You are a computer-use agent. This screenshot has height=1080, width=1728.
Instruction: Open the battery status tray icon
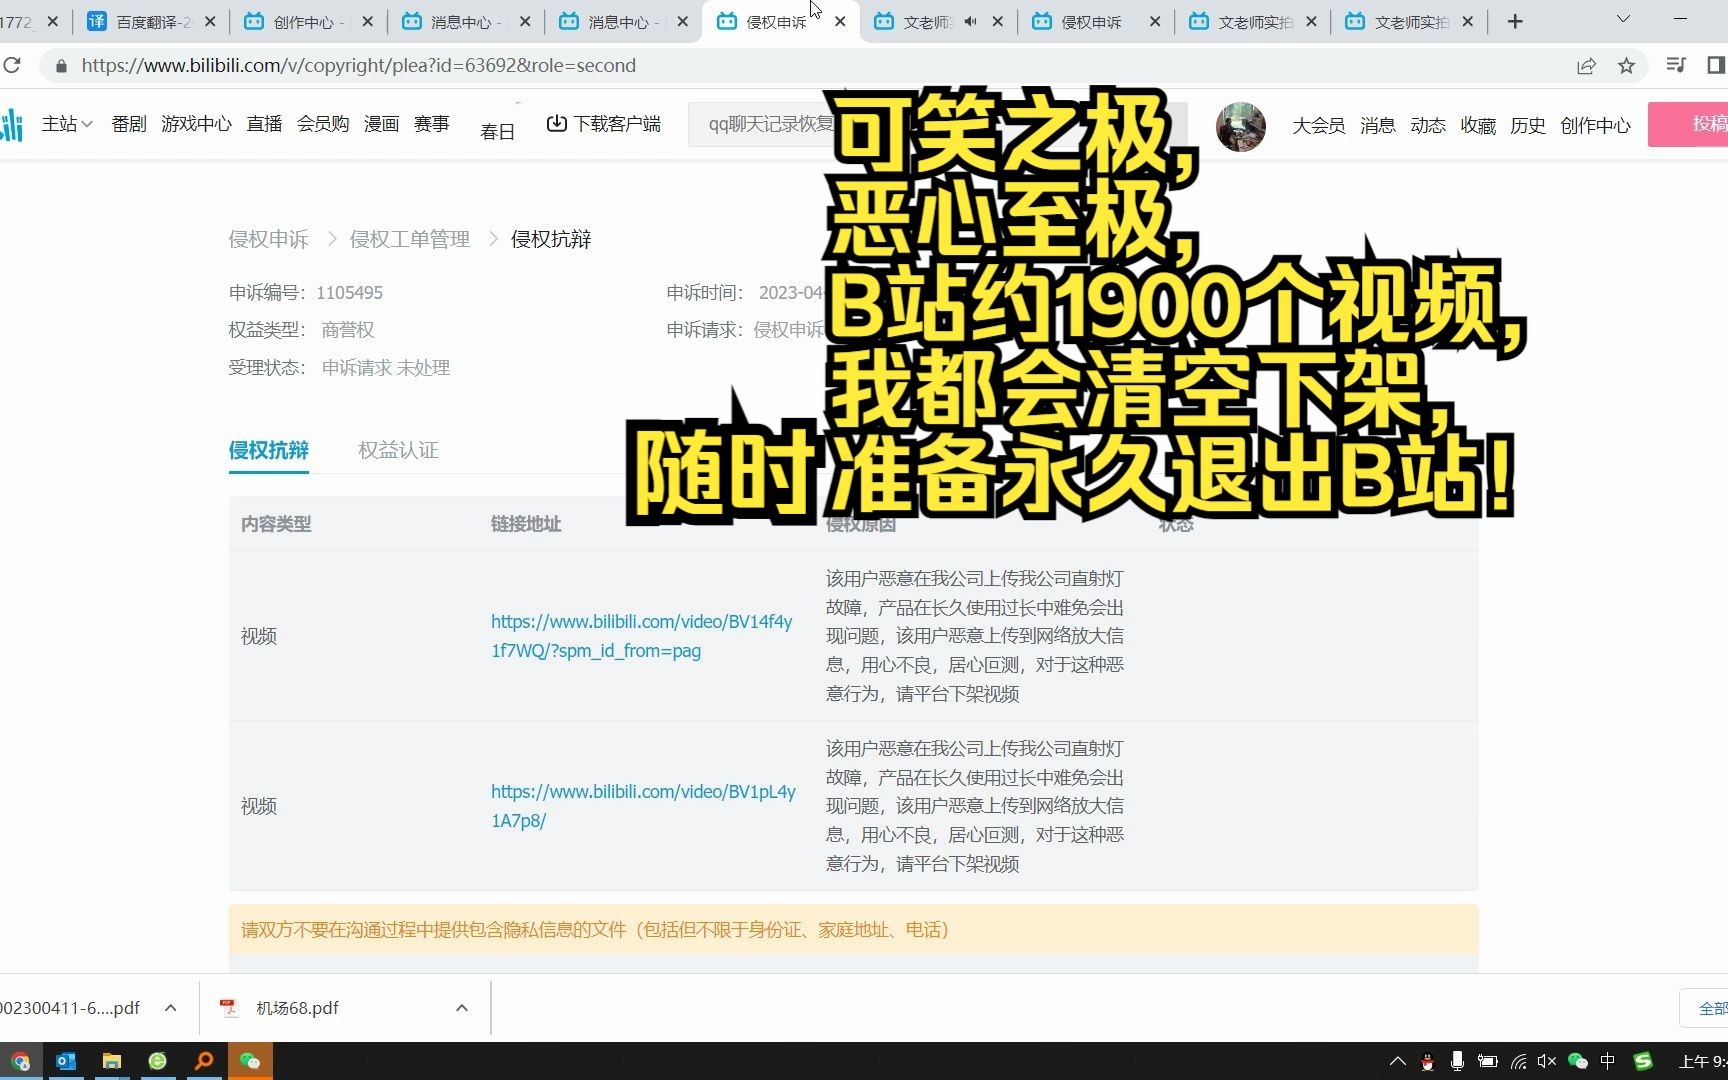pos(1488,1062)
